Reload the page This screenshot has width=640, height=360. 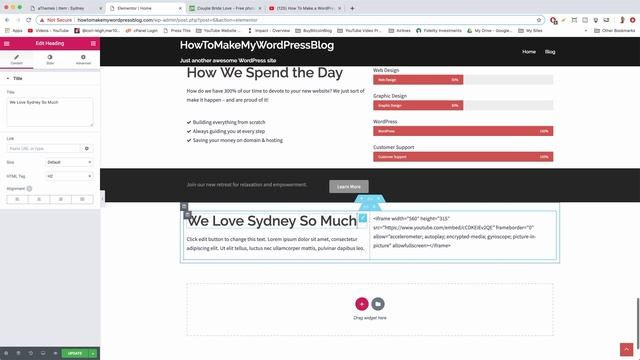pos(29,20)
